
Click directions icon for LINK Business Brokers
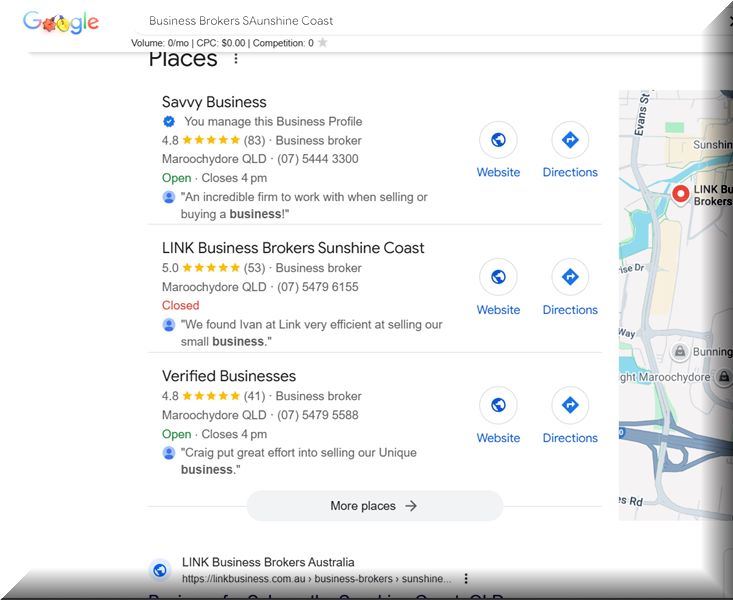[x=570, y=277]
